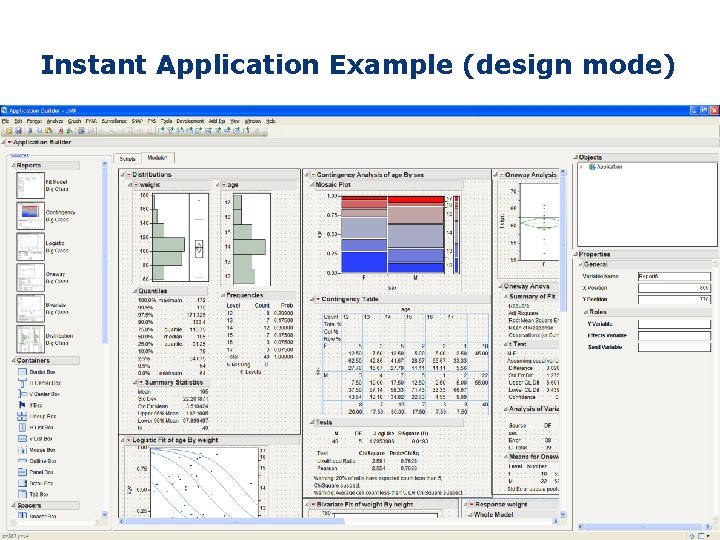Open the weight red triangle menu
This screenshot has width=720, height=540.
[136, 185]
